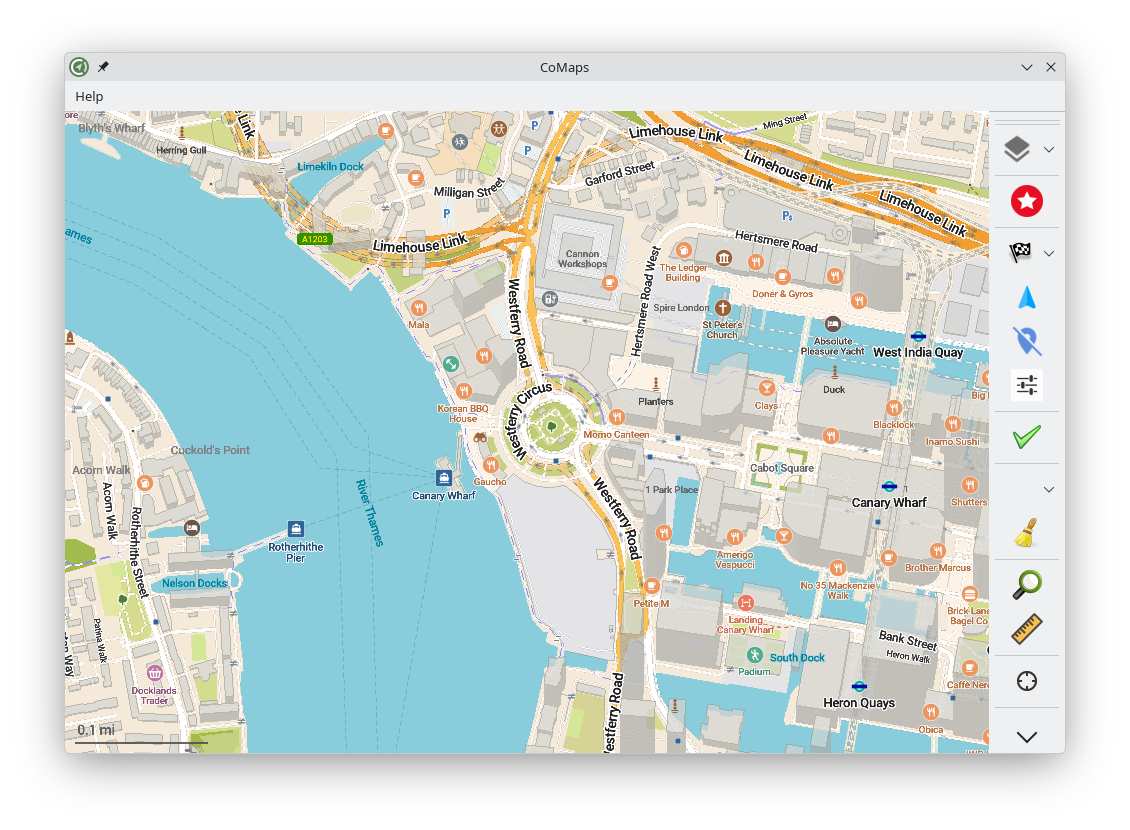Open bookmarks with the red star icon
The height and width of the screenshot is (830, 1130).
[x=1027, y=201]
